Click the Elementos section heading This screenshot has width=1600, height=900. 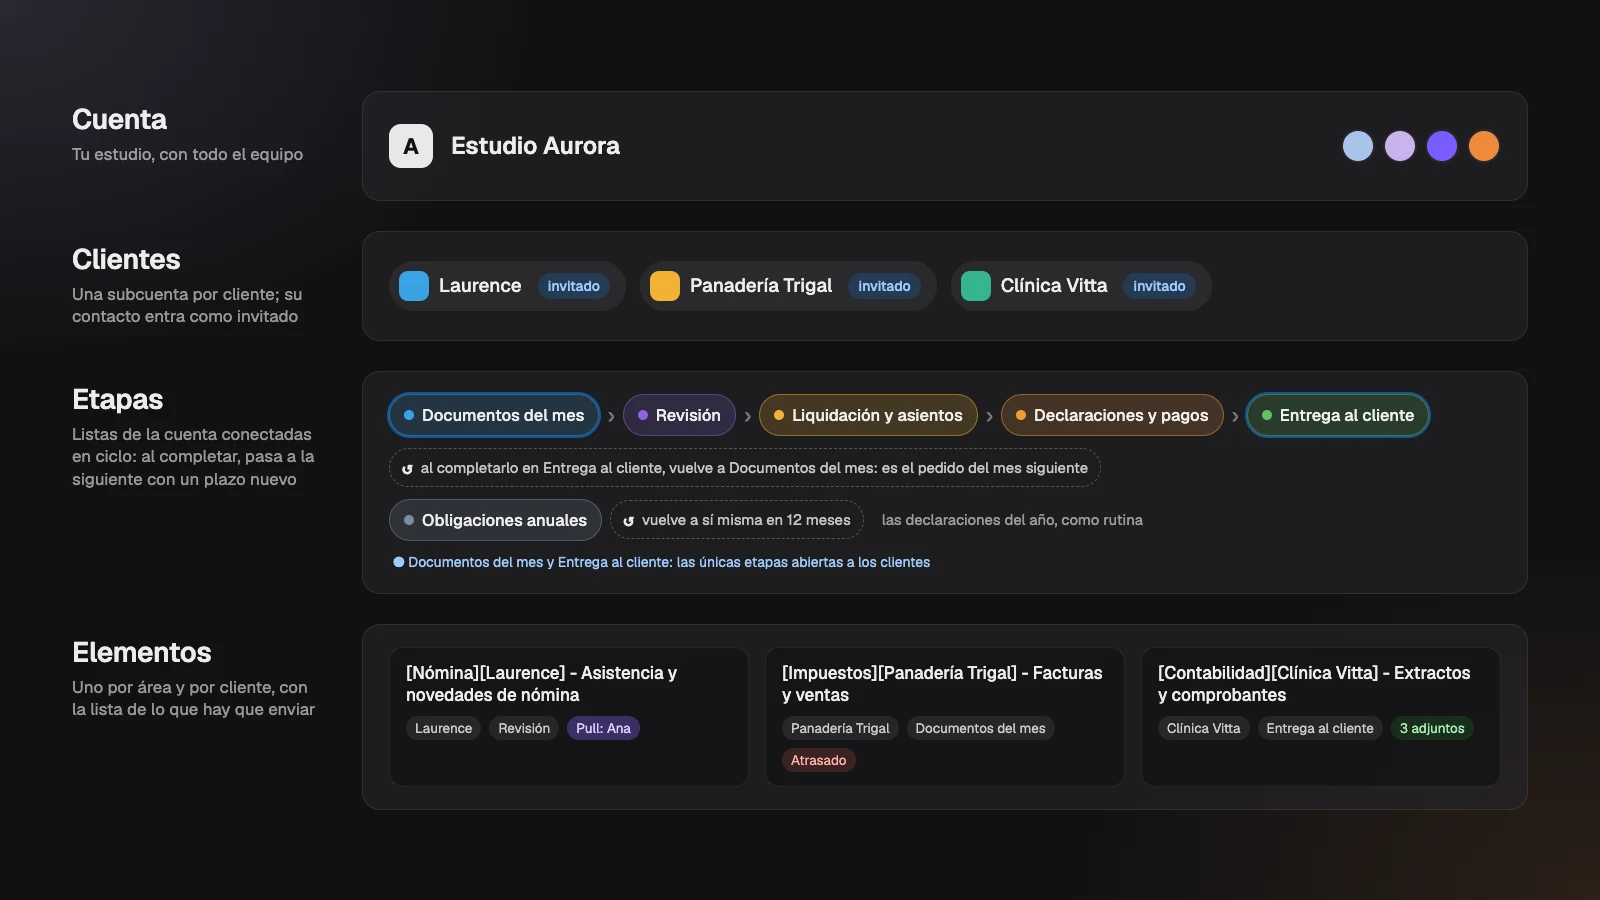point(141,652)
